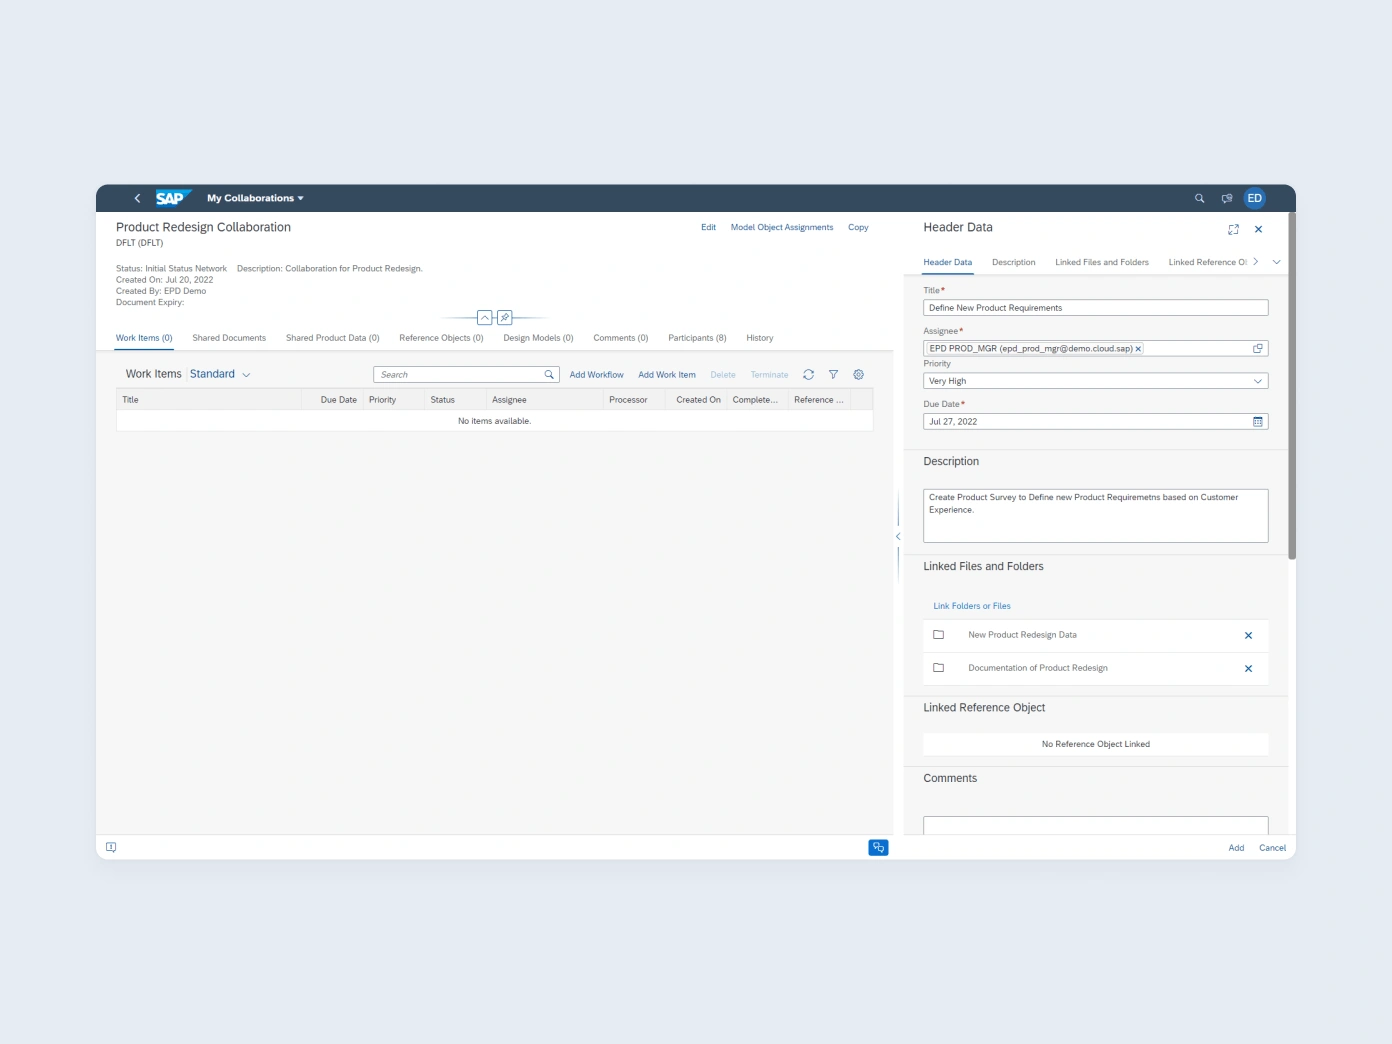The image size is (1392, 1044).
Task: Open Model Object Assignments
Action: coord(782,227)
